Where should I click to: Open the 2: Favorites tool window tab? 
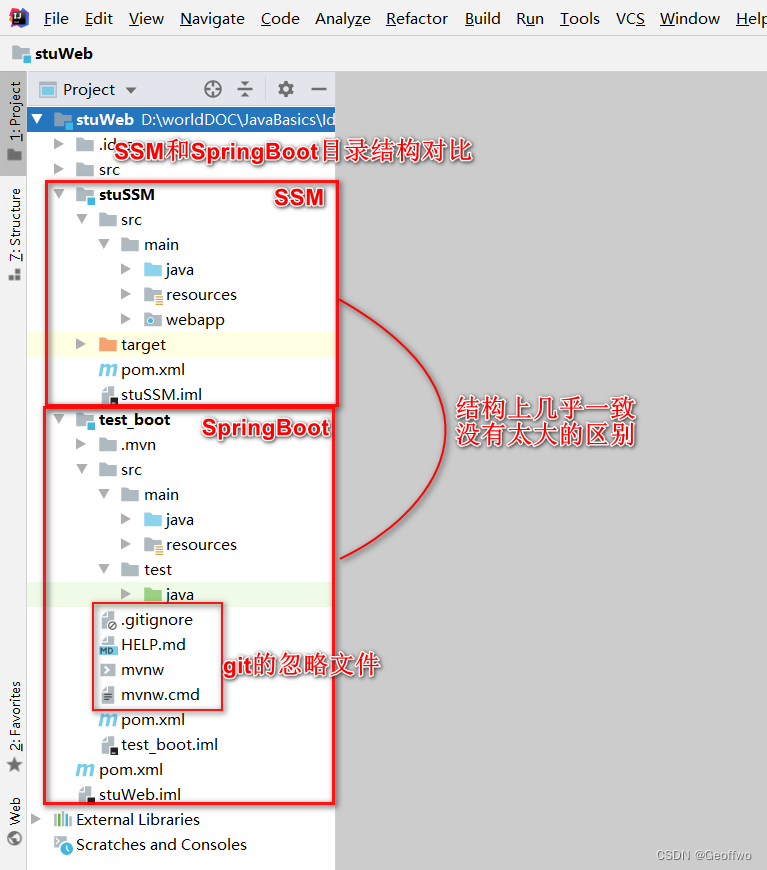coord(14,727)
